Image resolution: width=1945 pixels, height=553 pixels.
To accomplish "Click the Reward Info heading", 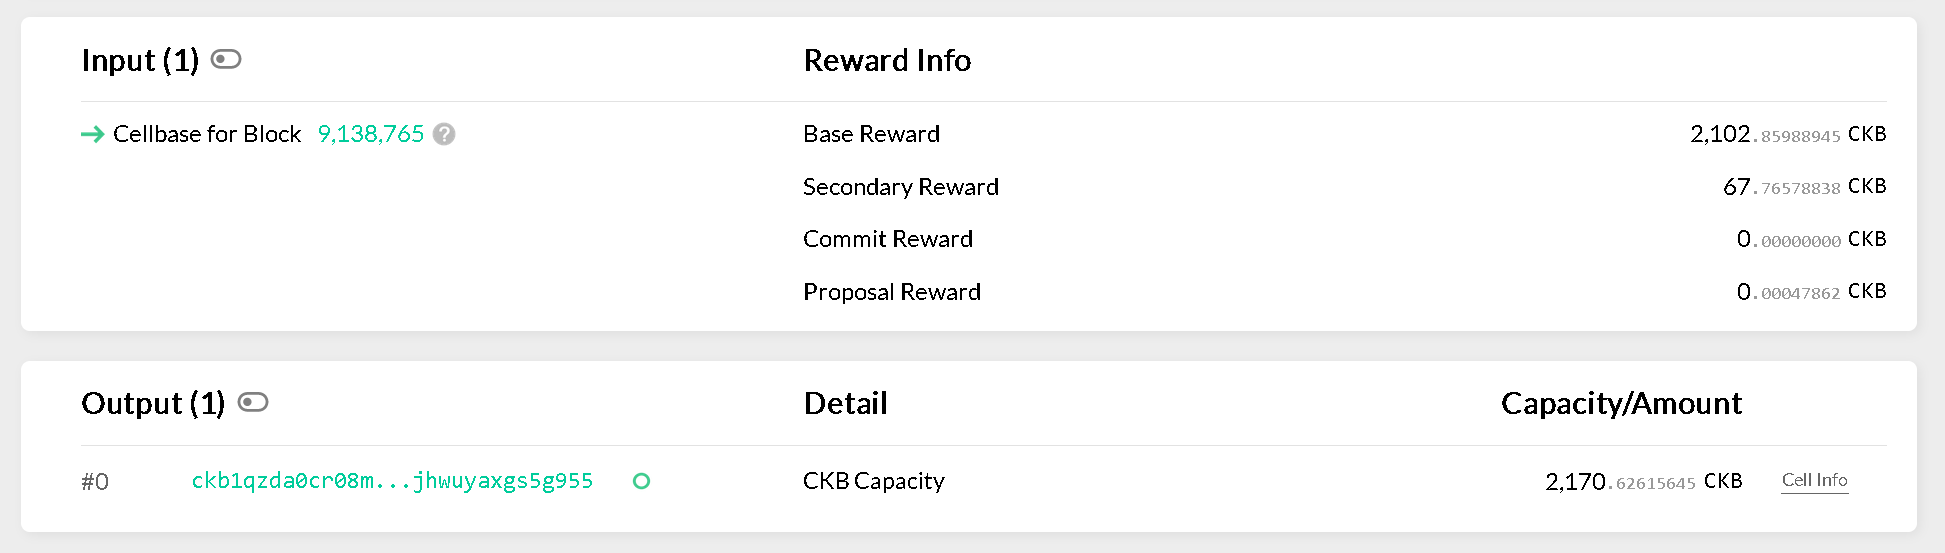I will pos(887,61).
